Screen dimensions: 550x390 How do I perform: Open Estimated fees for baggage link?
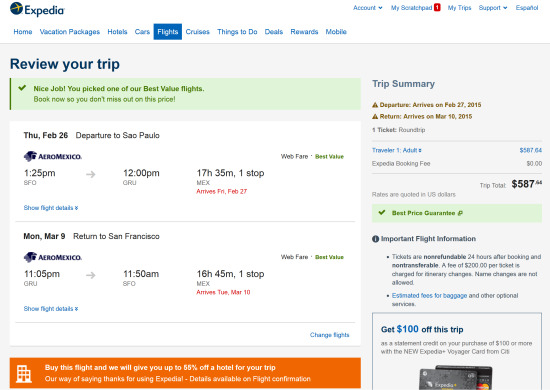click(429, 296)
